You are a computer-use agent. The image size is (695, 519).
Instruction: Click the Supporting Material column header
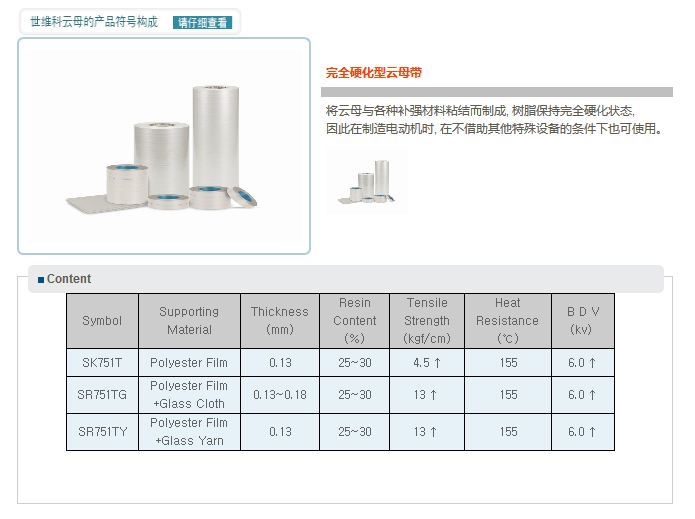tap(189, 321)
